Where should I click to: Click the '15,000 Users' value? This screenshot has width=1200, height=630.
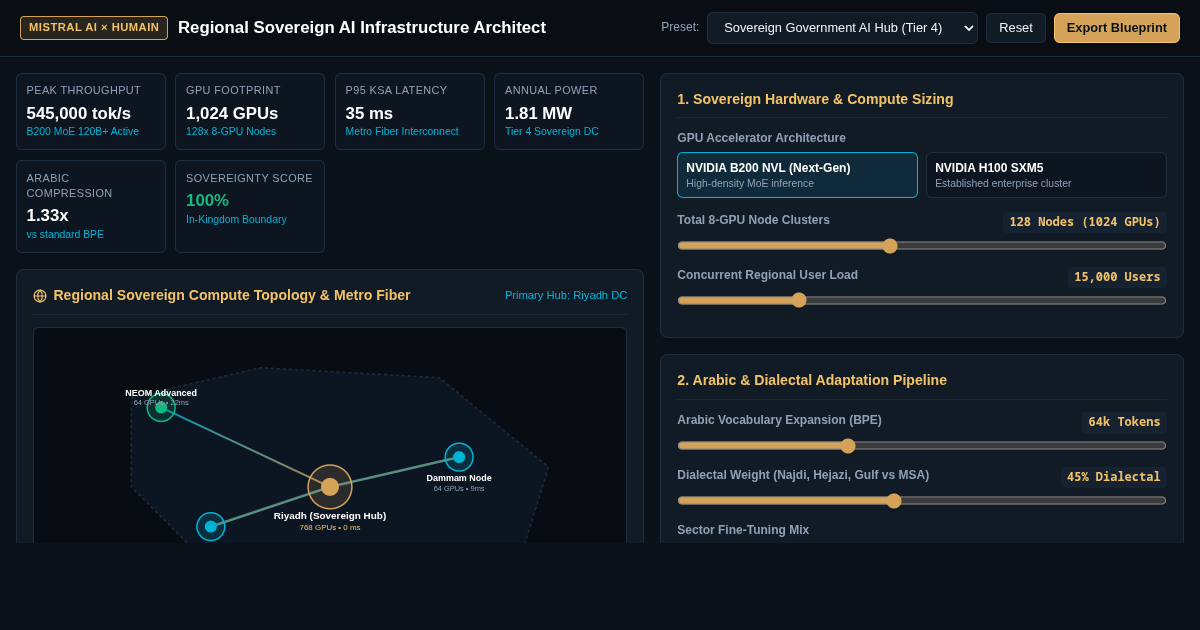tap(1117, 277)
